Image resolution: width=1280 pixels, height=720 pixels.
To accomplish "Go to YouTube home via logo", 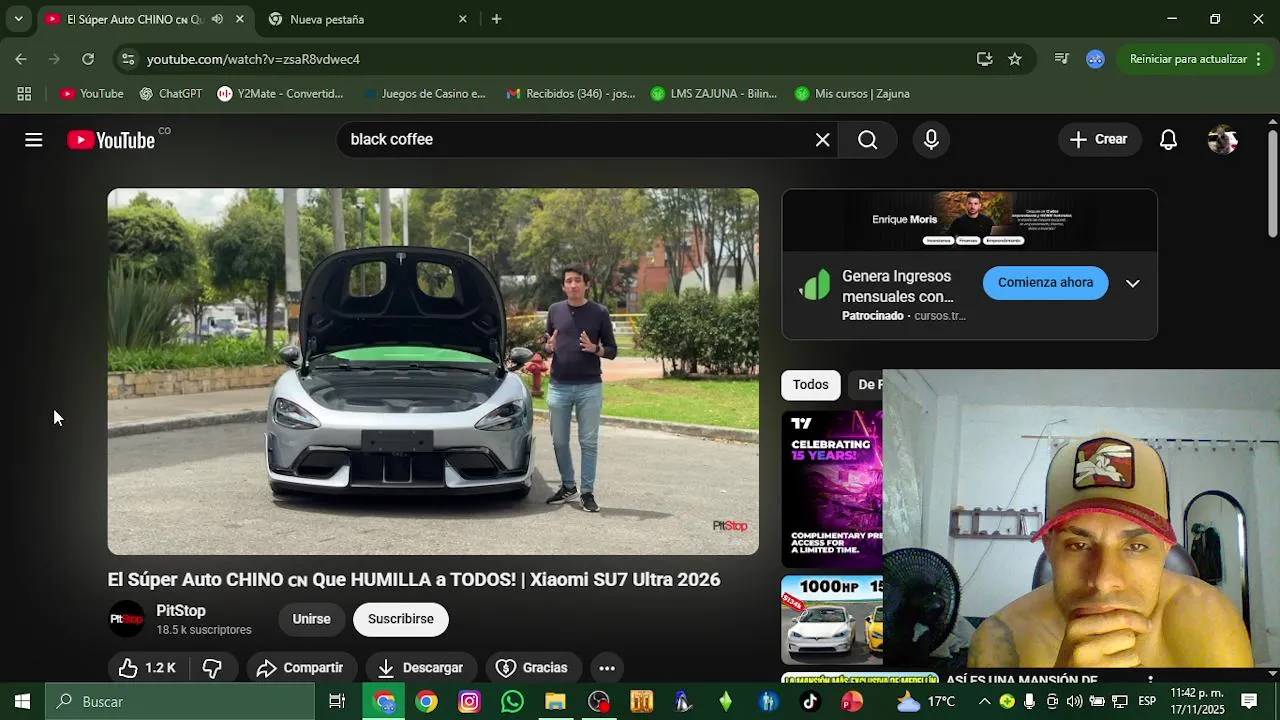I will pyautogui.click(x=111, y=140).
